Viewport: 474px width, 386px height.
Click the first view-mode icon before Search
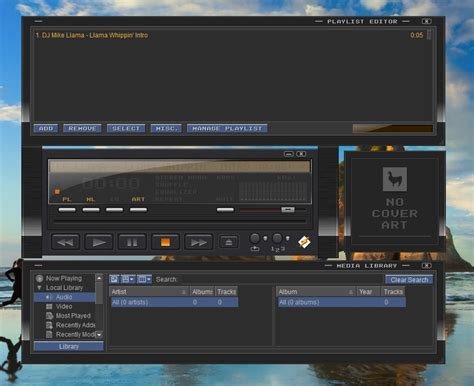pos(114,279)
